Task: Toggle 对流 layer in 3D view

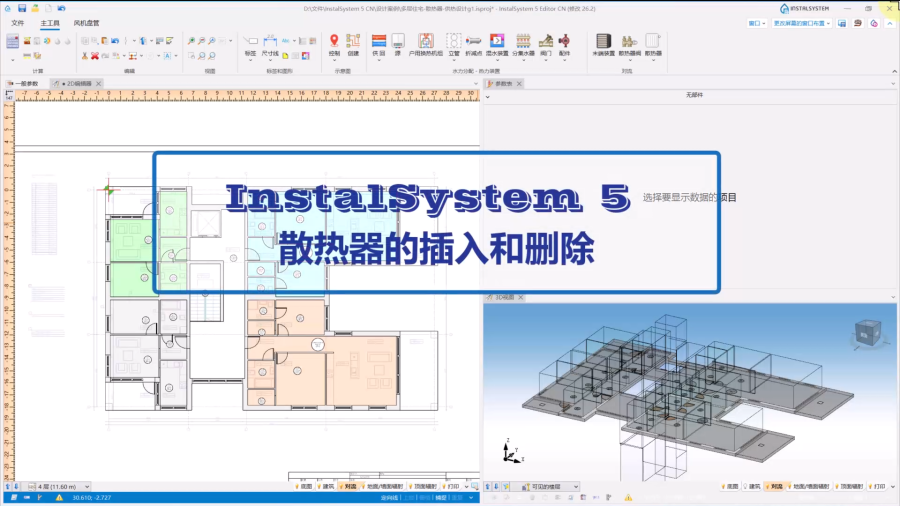Action: click(774, 486)
